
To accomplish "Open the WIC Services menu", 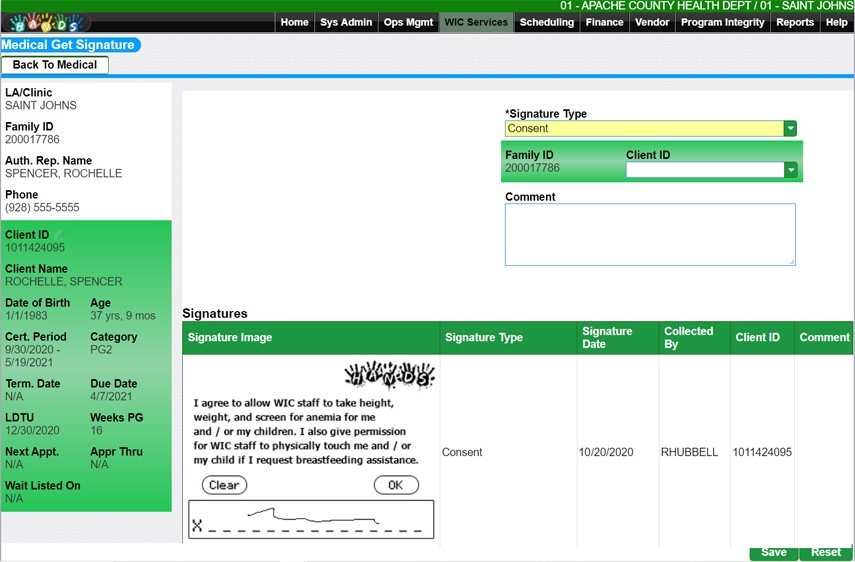I will [476, 22].
